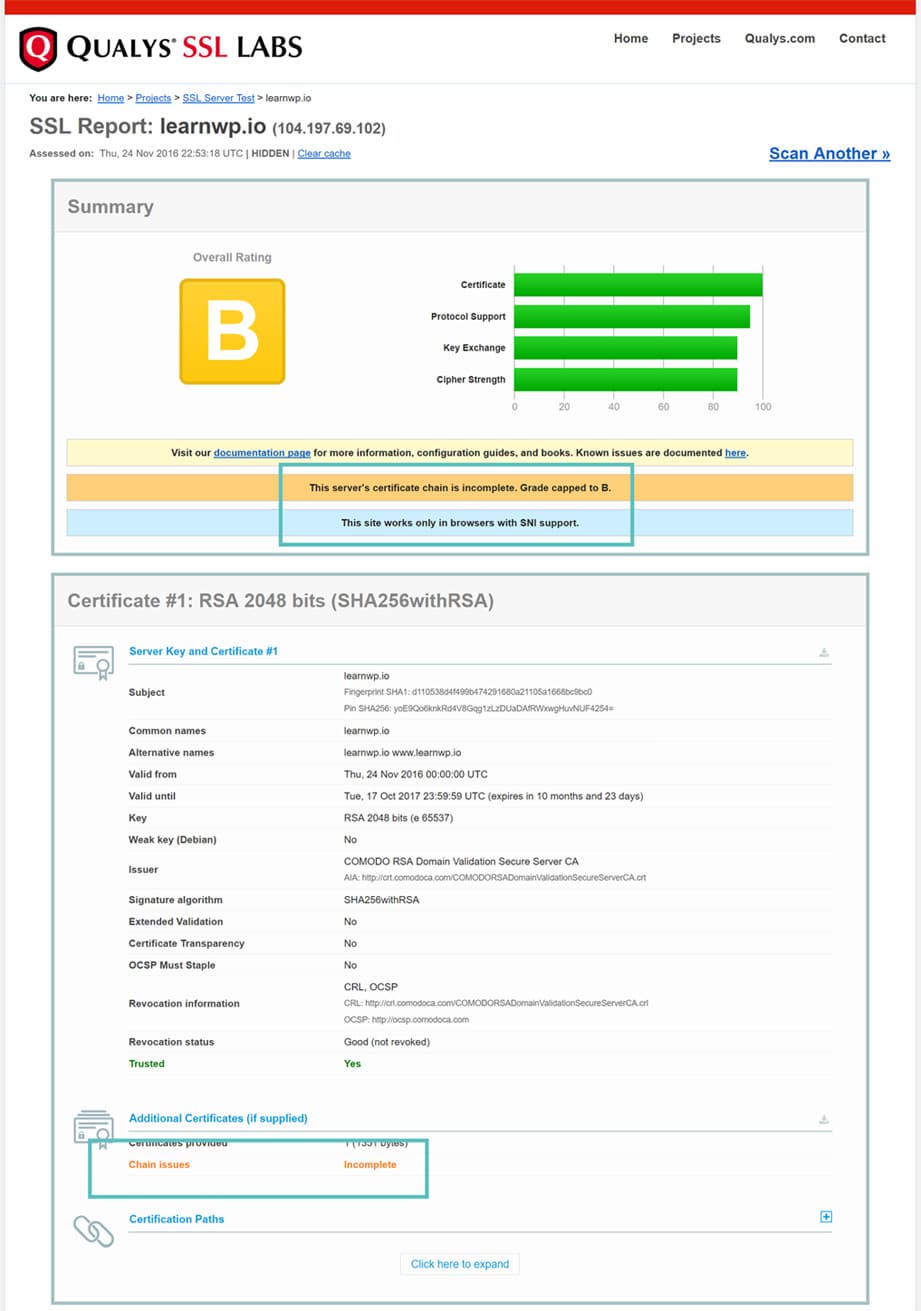921x1311 pixels.
Task: Expand the Certification Paths plus box
Action: (826, 1217)
